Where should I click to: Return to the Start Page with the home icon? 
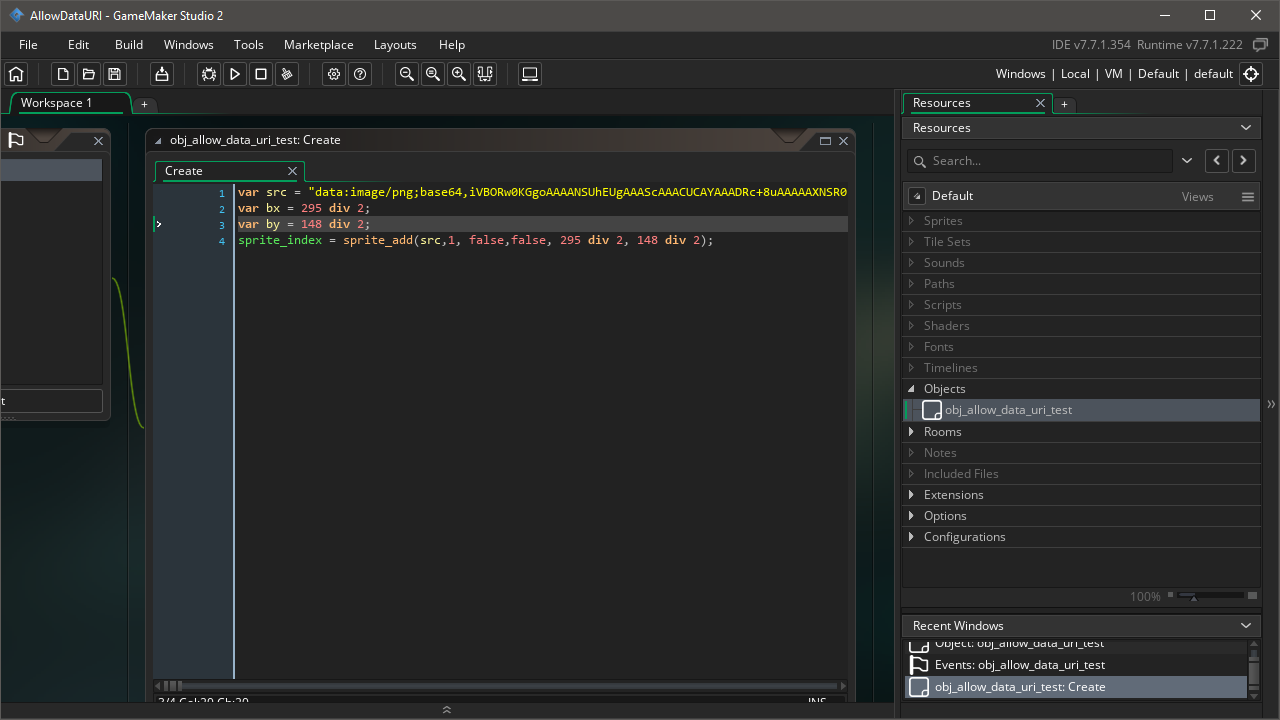coord(16,74)
